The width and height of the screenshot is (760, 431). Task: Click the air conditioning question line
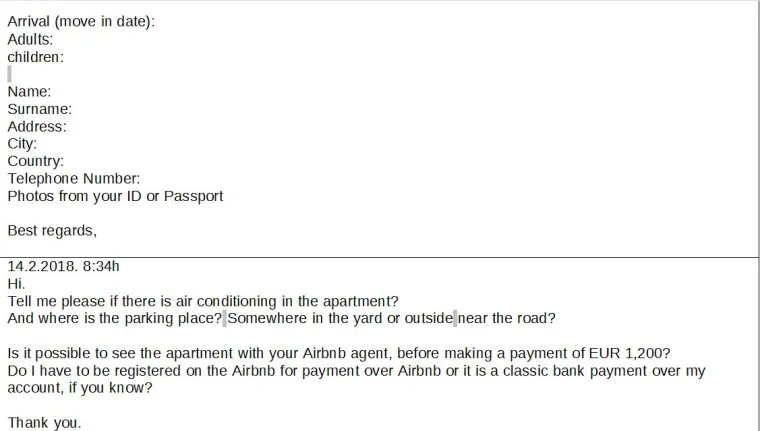(x=203, y=301)
